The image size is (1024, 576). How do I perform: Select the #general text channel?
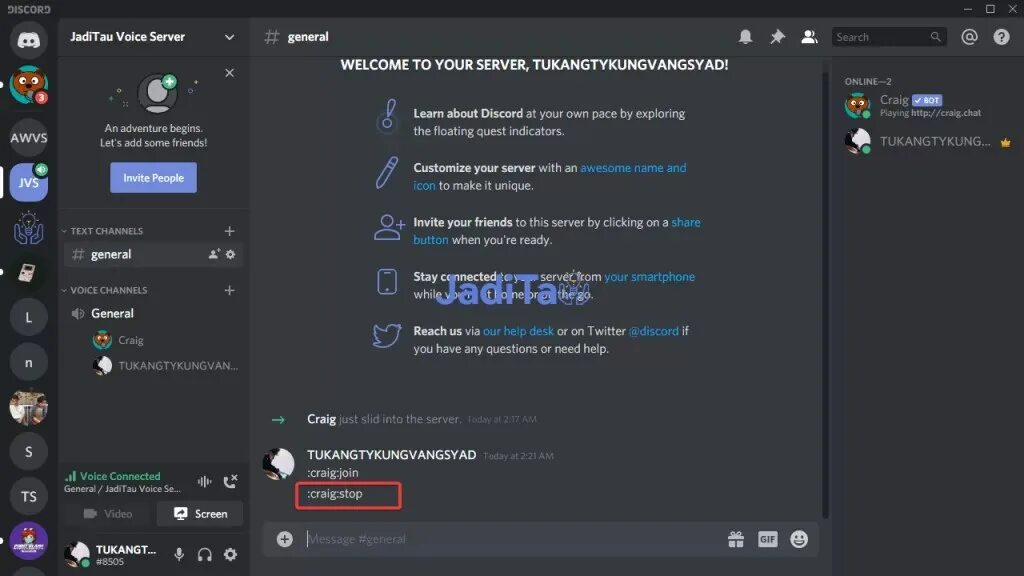[x=153, y=255]
